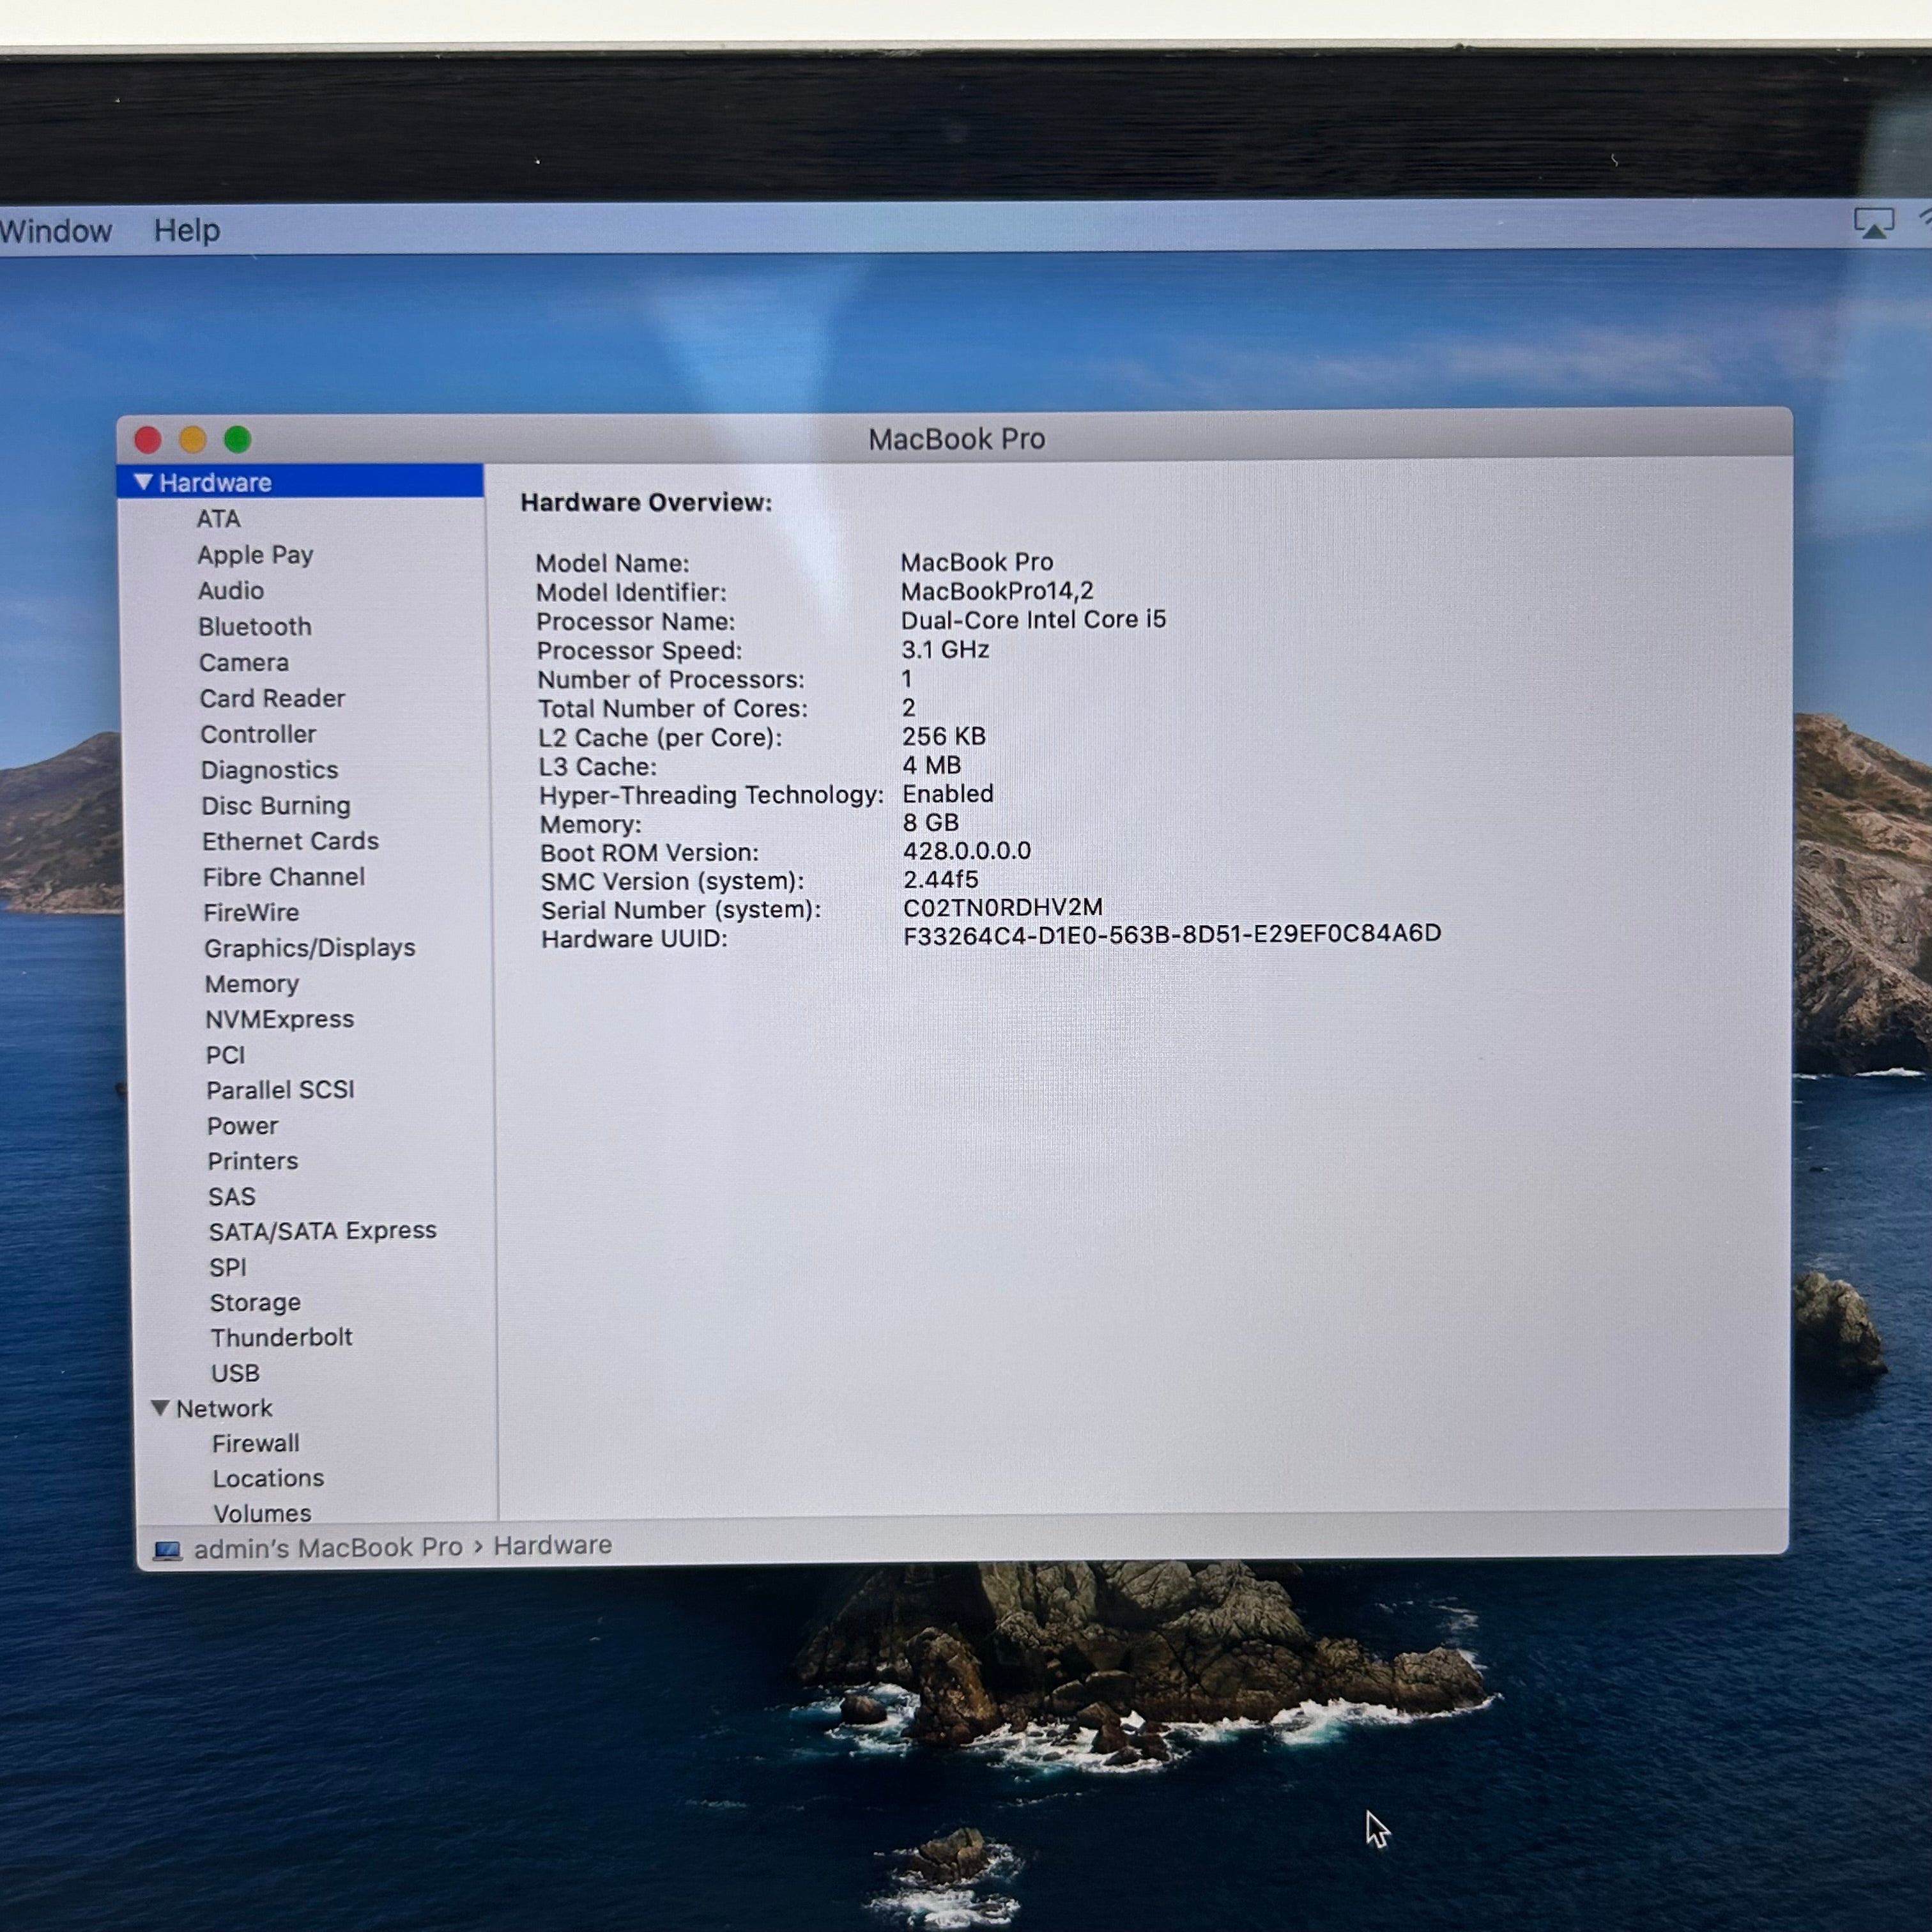This screenshot has width=1932, height=1932.
Task: Click "admin's MacBook Pro" in the path bar
Action: pos(328,1548)
